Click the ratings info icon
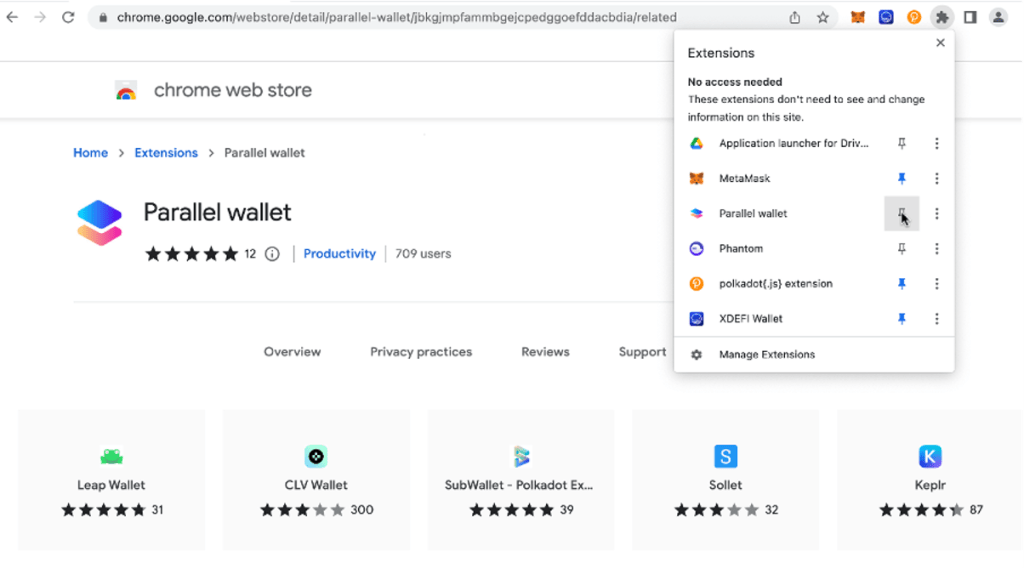Viewport: 1024px width, 568px height. coord(272,254)
